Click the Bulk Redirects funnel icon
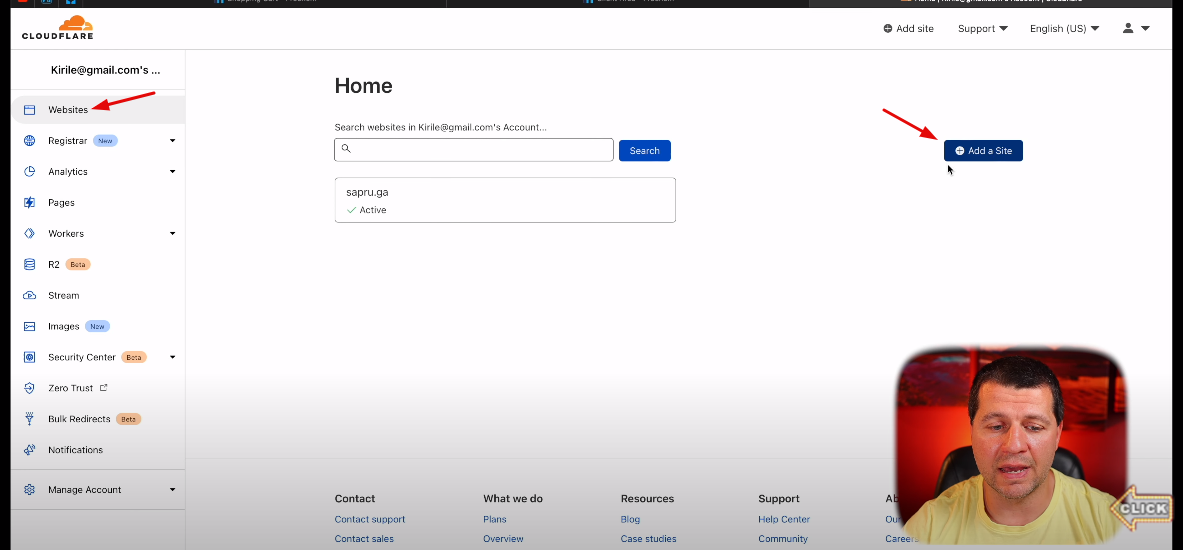The image size is (1183, 550). [x=29, y=419]
